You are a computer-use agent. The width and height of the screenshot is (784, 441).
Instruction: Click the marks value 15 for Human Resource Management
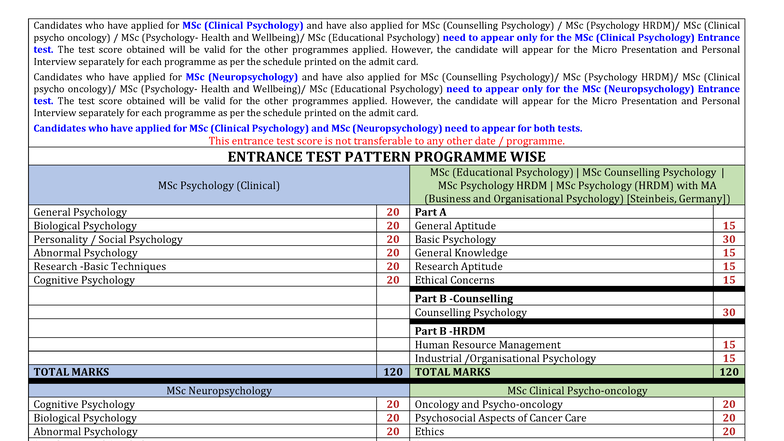click(x=729, y=344)
